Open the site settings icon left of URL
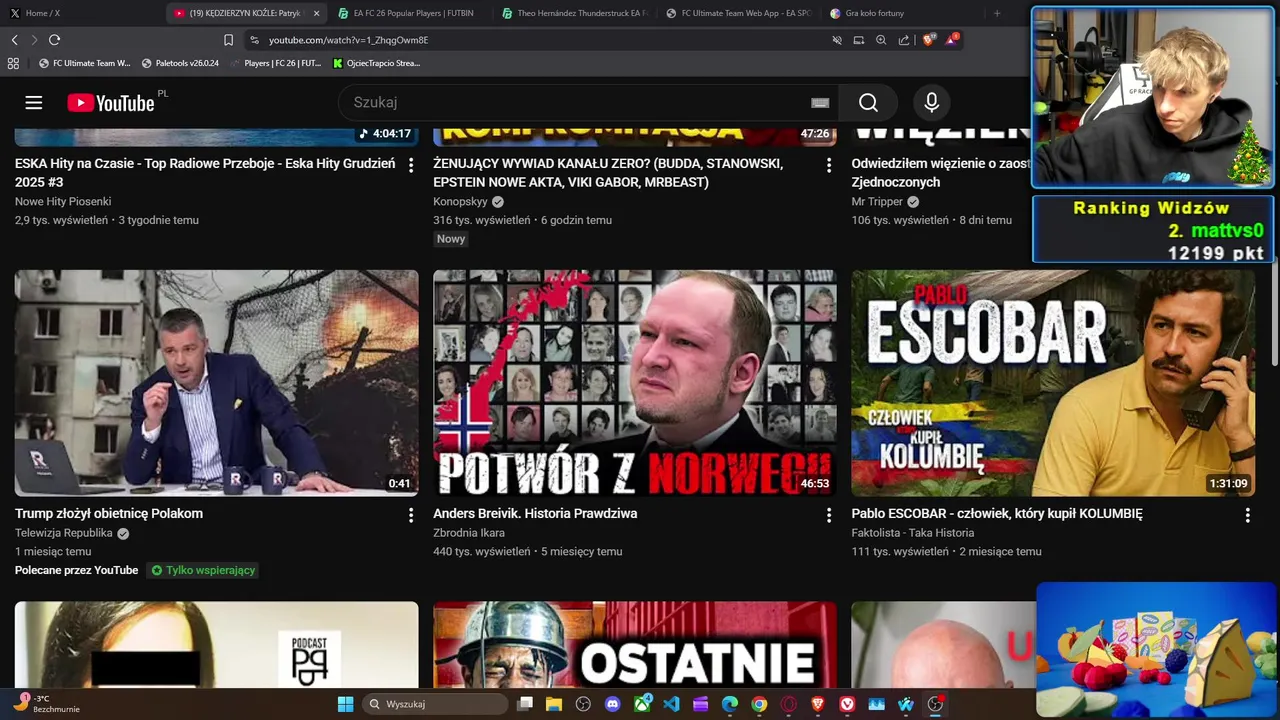This screenshot has width=1280, height=720. coord(255,40)
